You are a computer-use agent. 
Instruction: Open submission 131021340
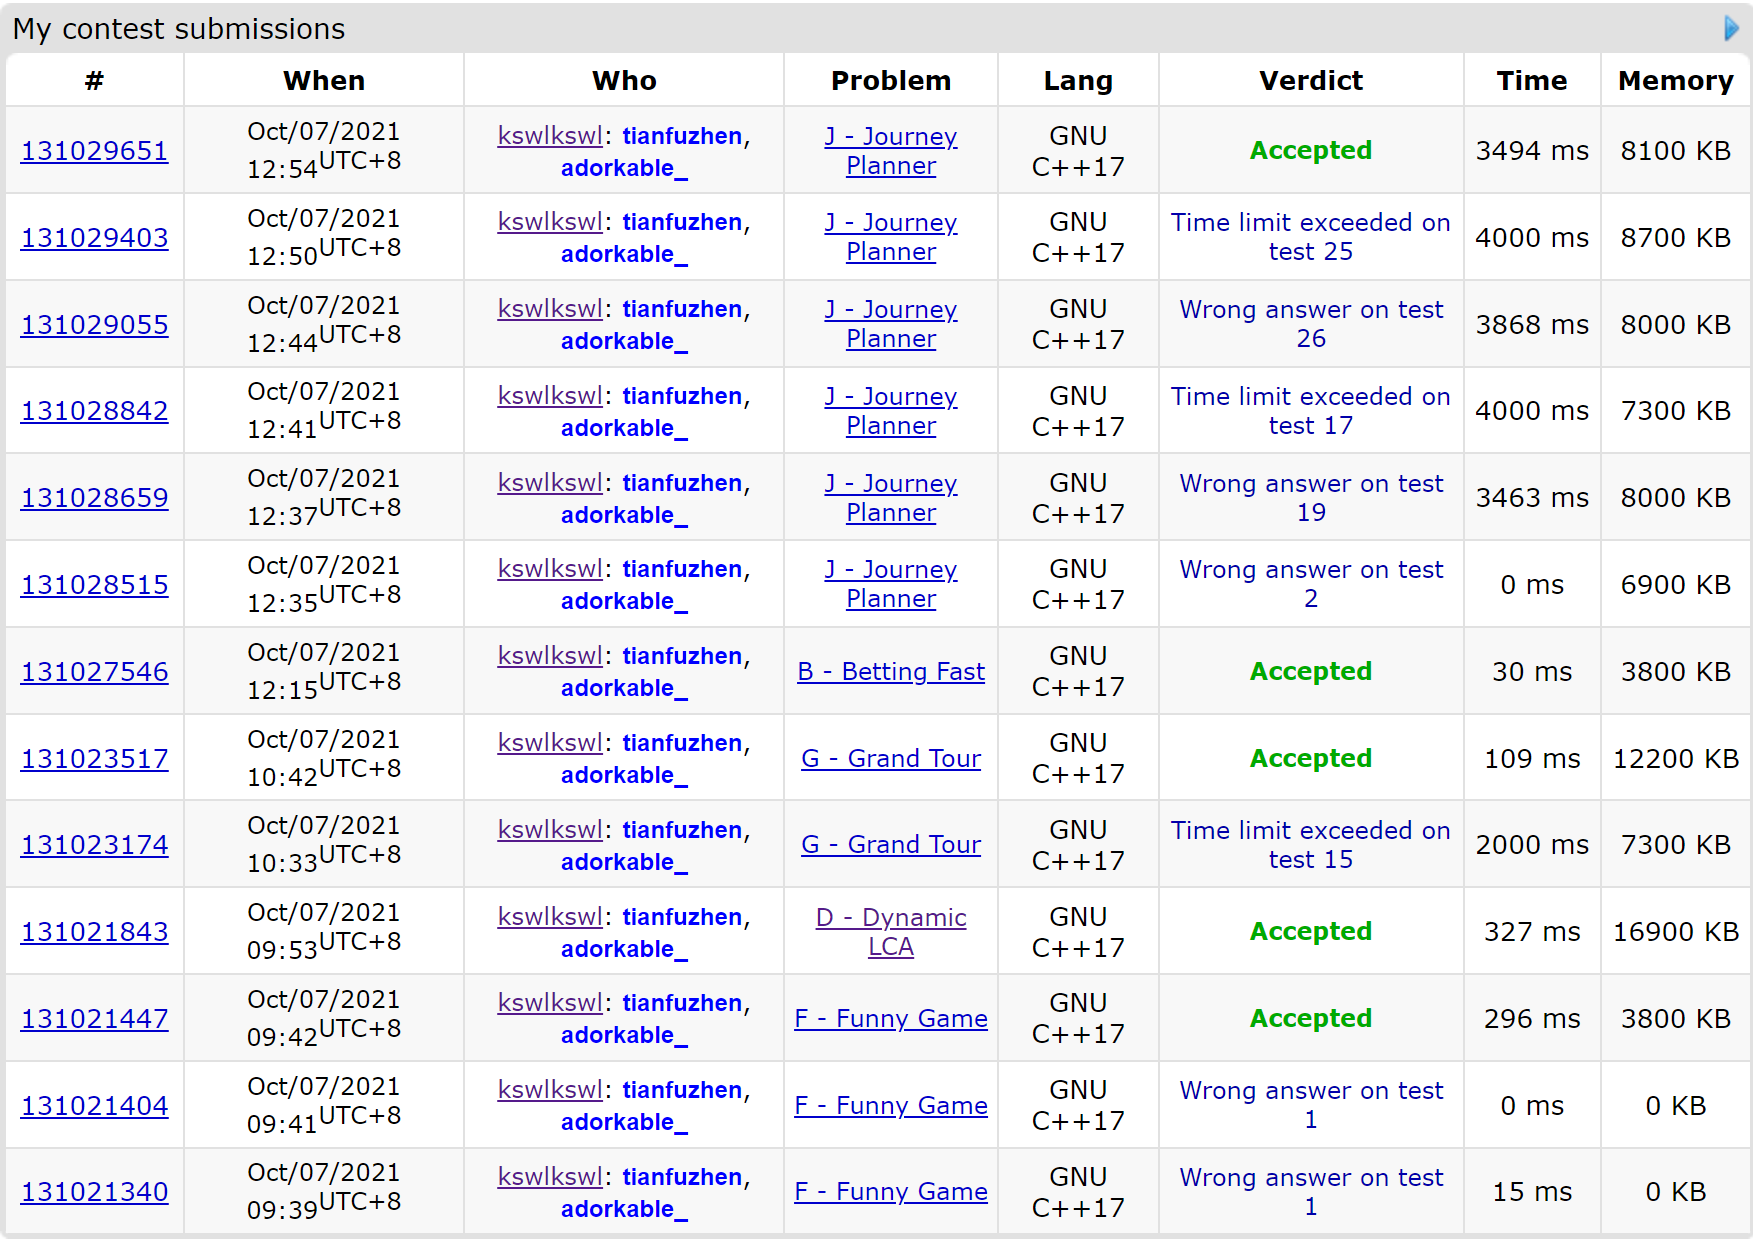point(95,1192)
